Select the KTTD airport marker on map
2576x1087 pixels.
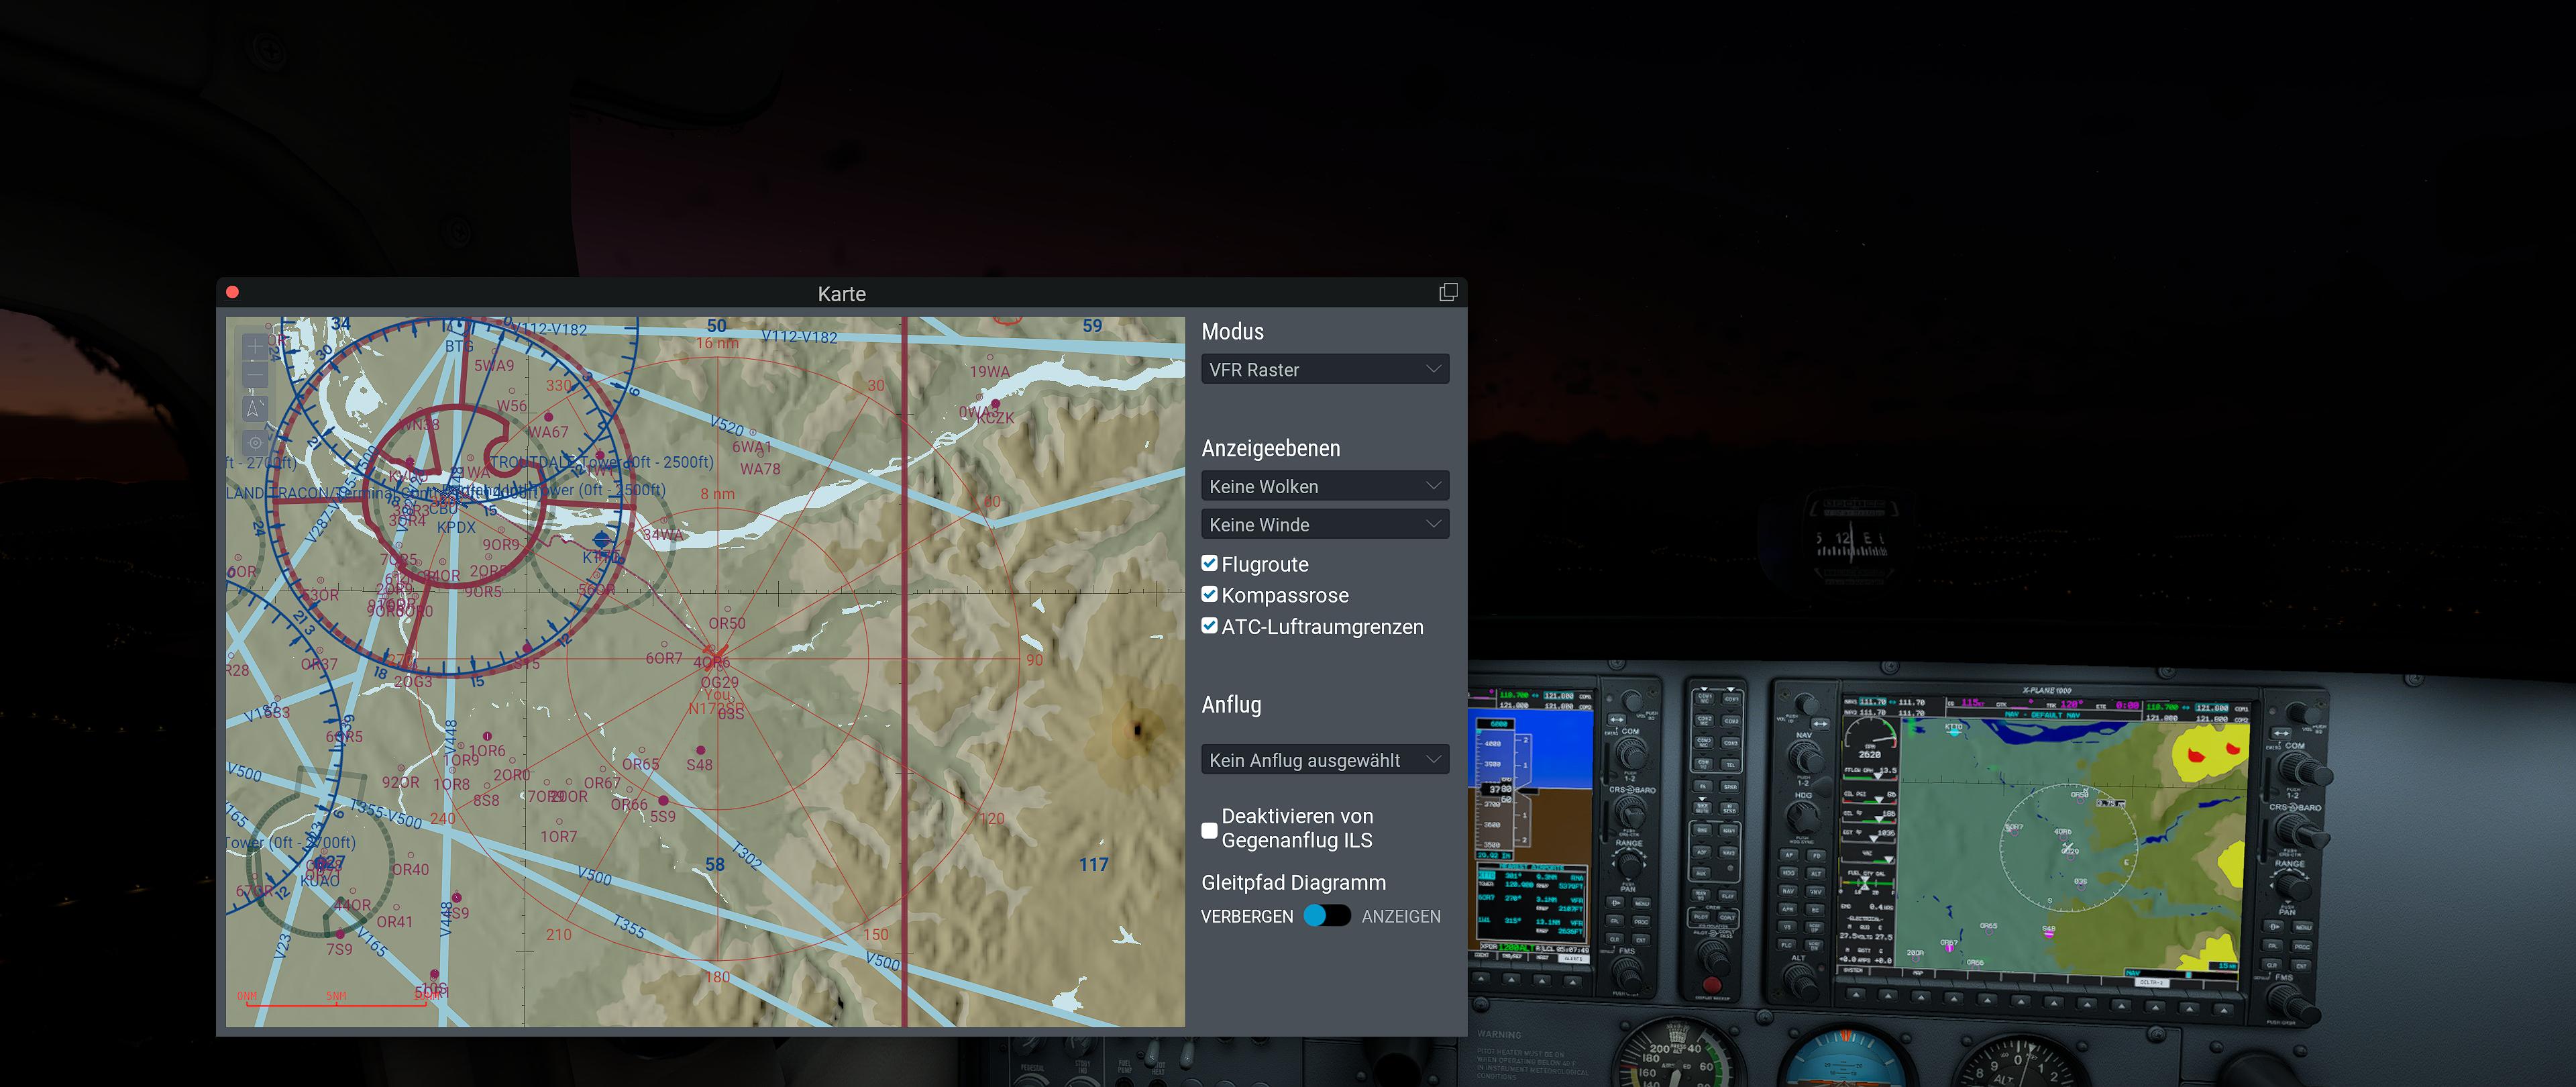pyautogui.click(x=602, y=541)
